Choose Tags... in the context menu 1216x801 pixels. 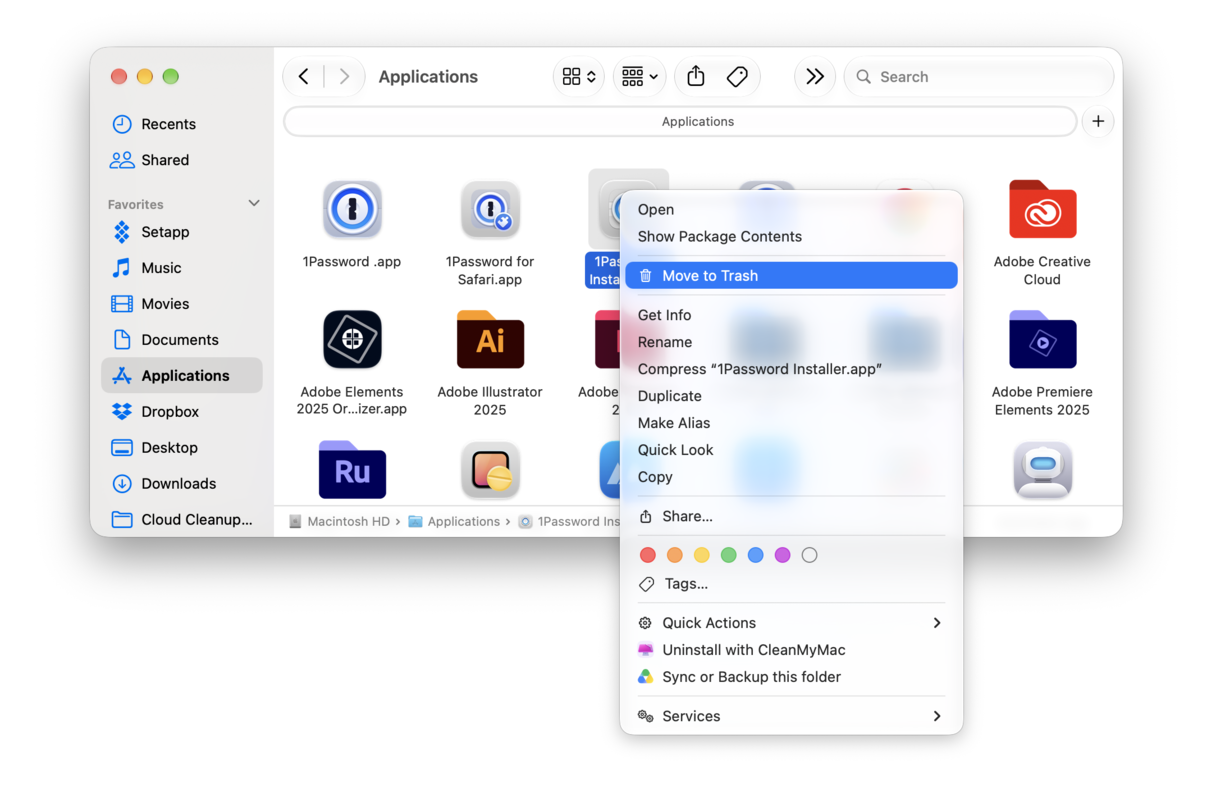click(x=791, y=584)
